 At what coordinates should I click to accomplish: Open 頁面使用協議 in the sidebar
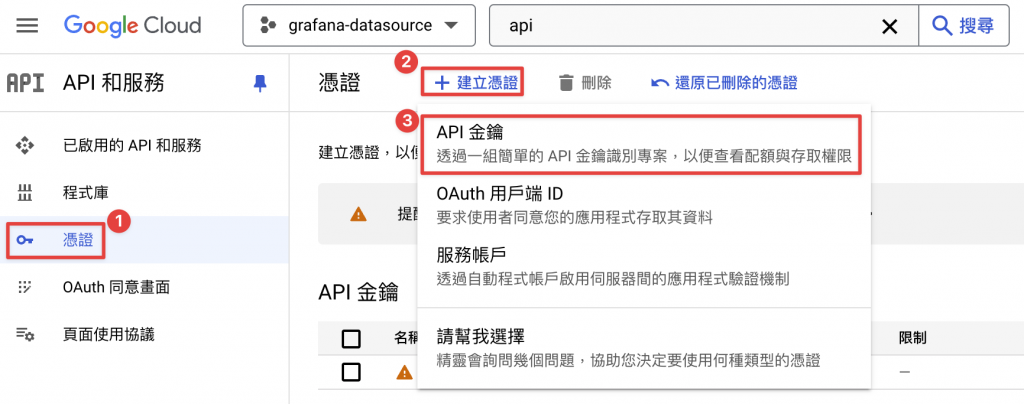coord(108,334)
